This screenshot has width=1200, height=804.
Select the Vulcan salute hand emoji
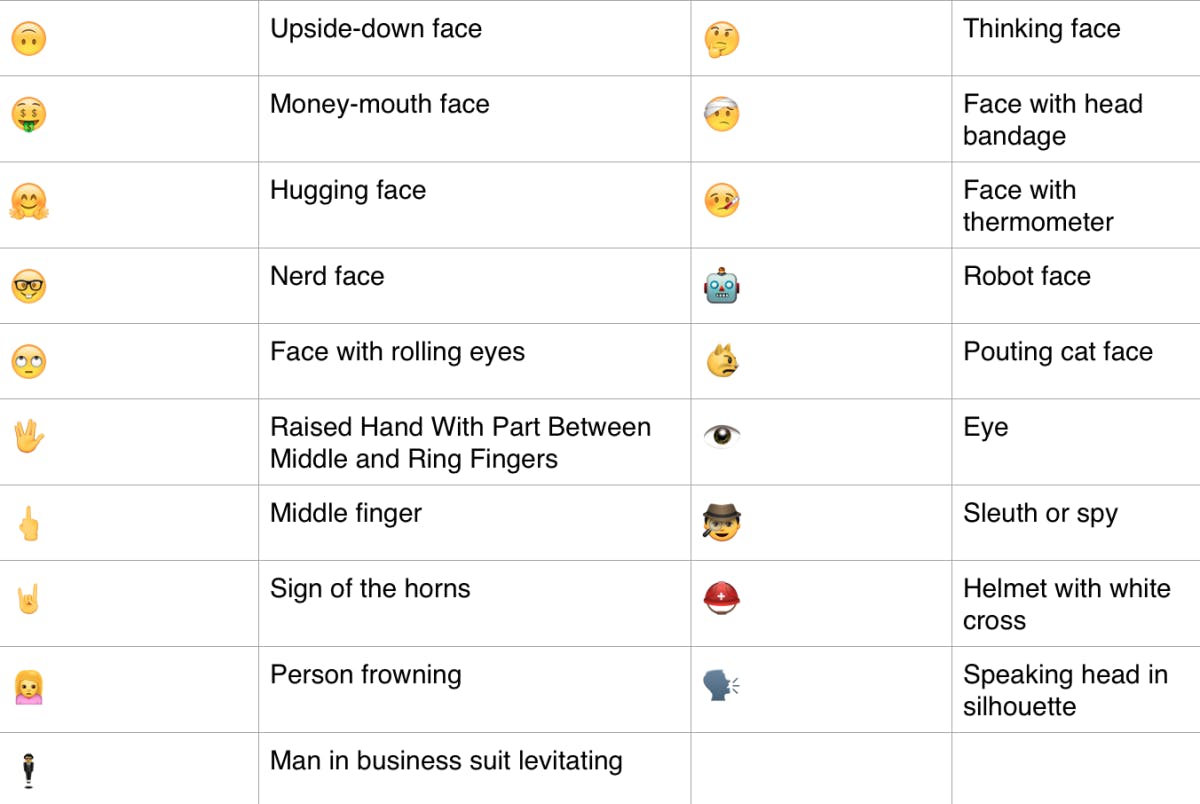(x=29, y=437)
